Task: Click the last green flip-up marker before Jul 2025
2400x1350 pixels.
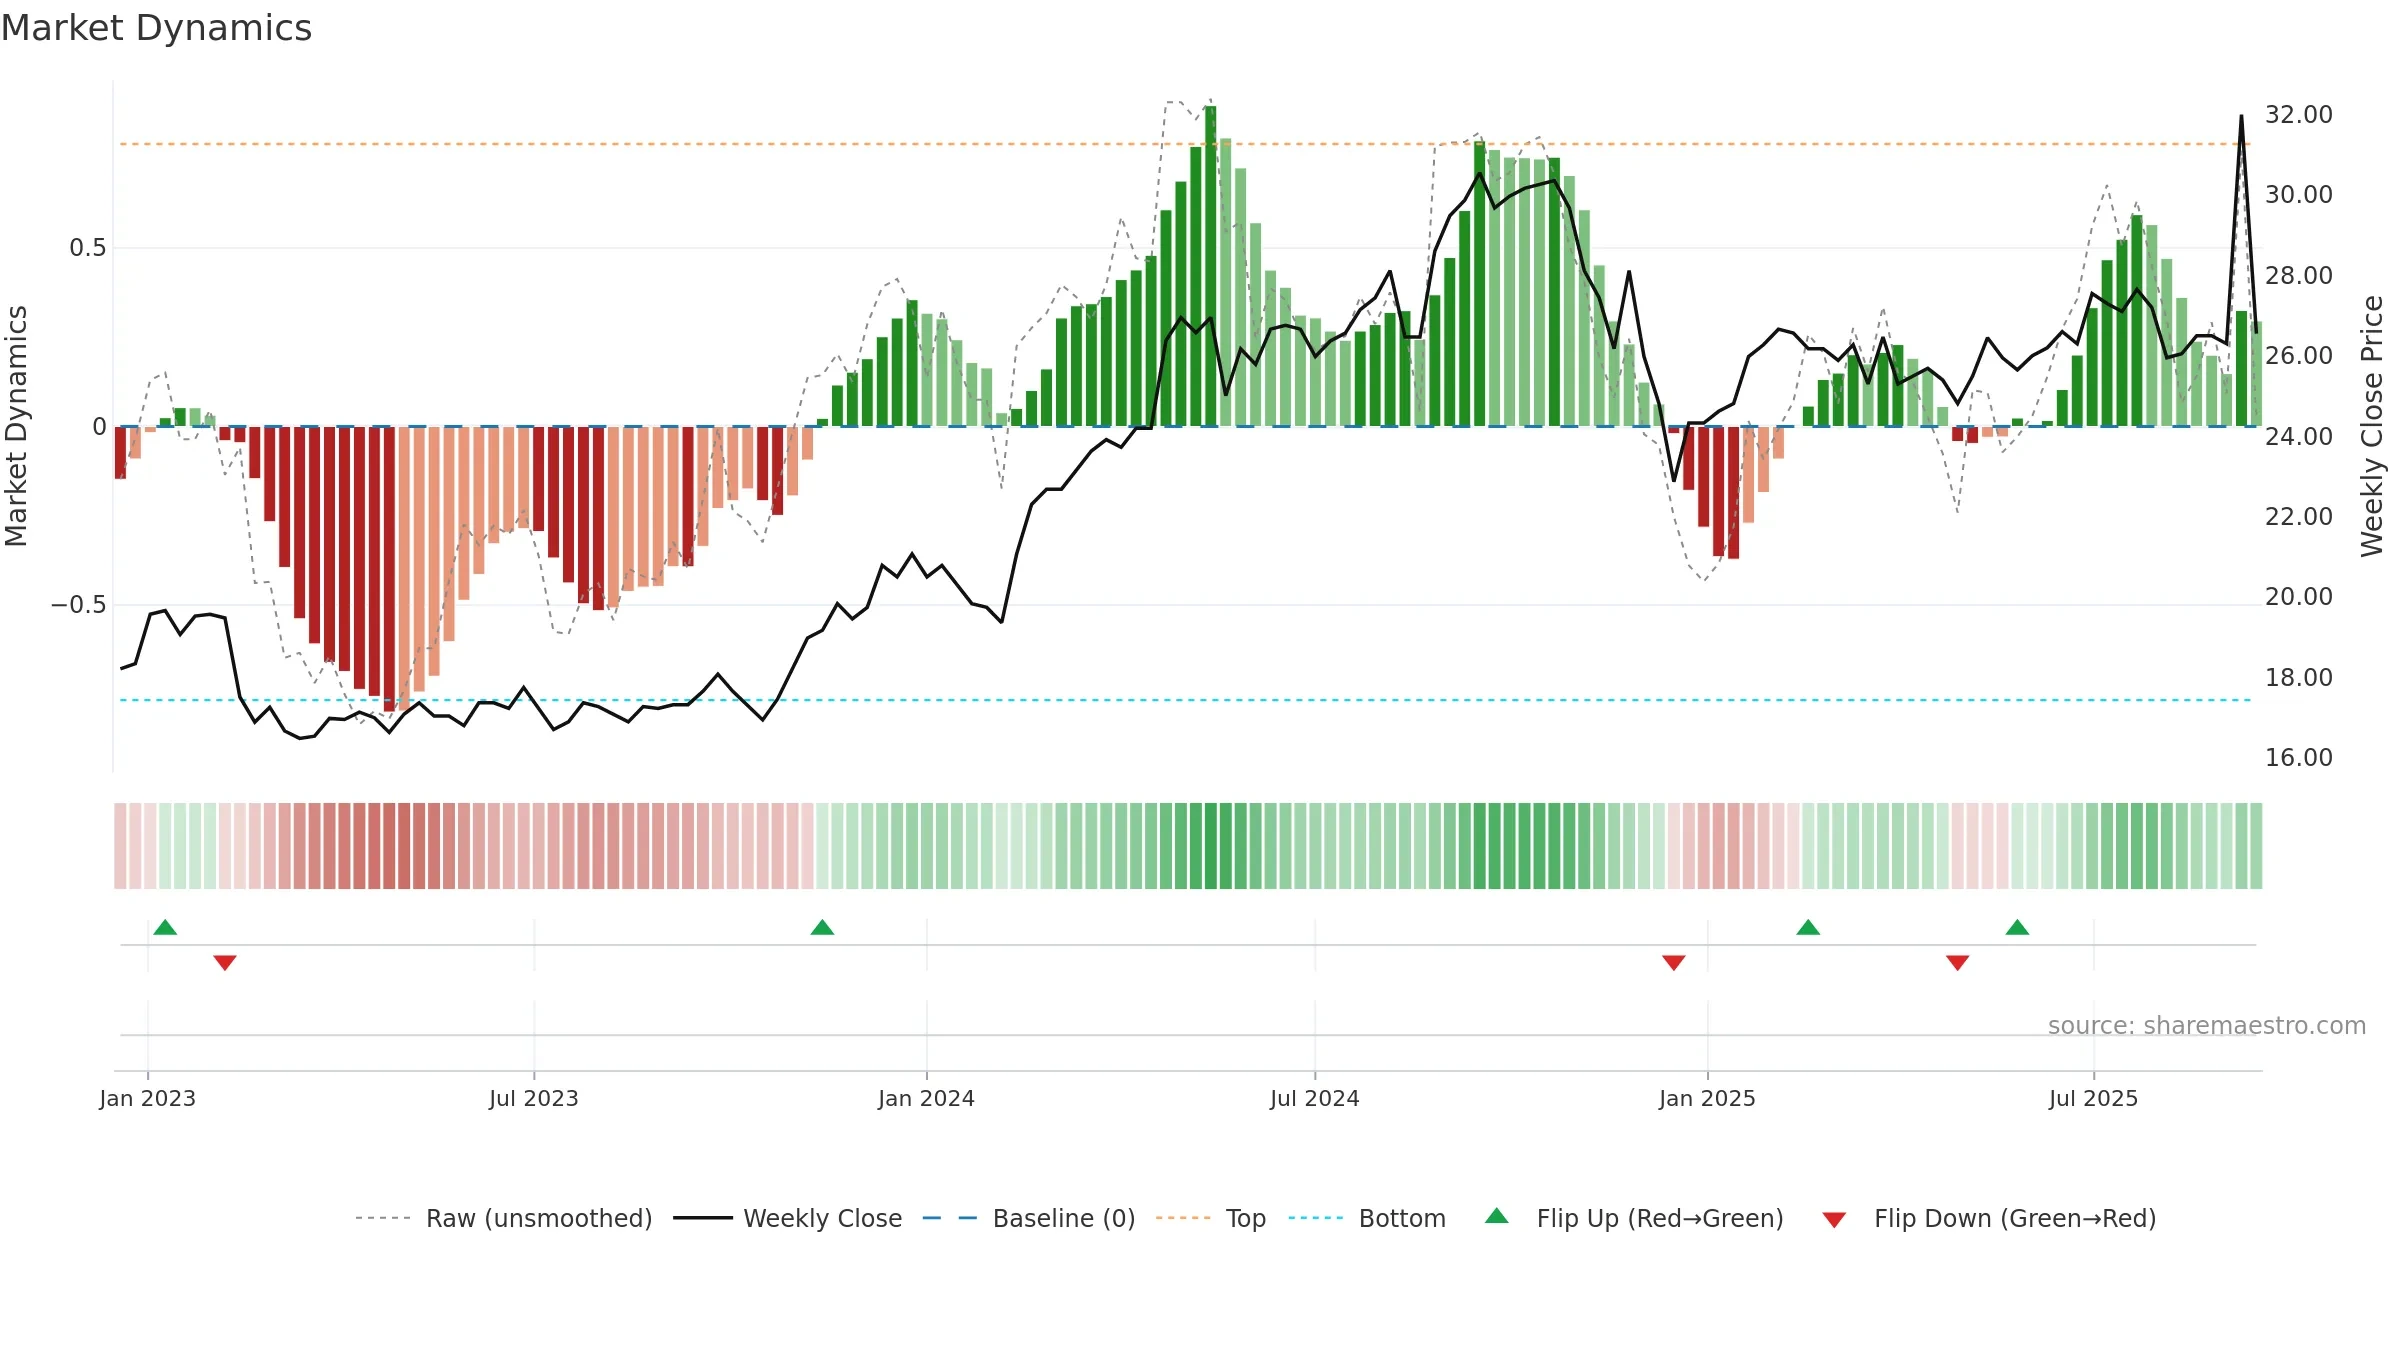Action: click(x=2017, y=927)
